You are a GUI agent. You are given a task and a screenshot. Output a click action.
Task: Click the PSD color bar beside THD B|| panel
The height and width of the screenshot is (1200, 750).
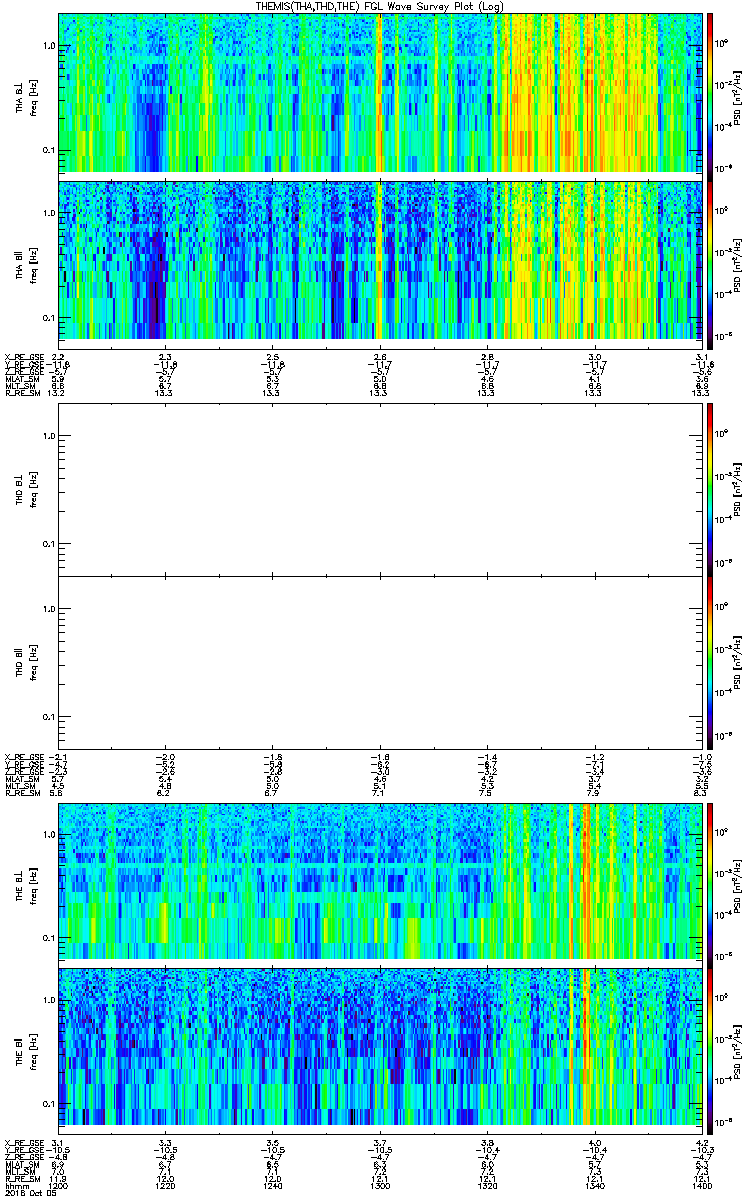tap(711, 662)
